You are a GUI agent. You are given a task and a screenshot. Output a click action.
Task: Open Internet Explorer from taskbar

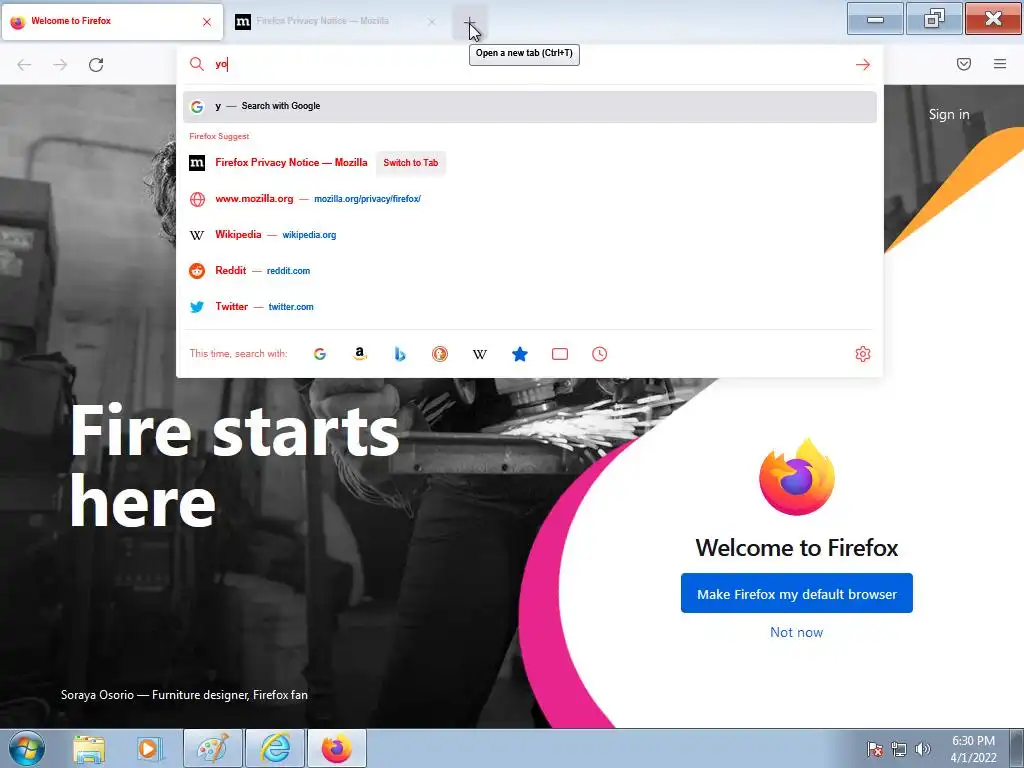pos(275,748)
